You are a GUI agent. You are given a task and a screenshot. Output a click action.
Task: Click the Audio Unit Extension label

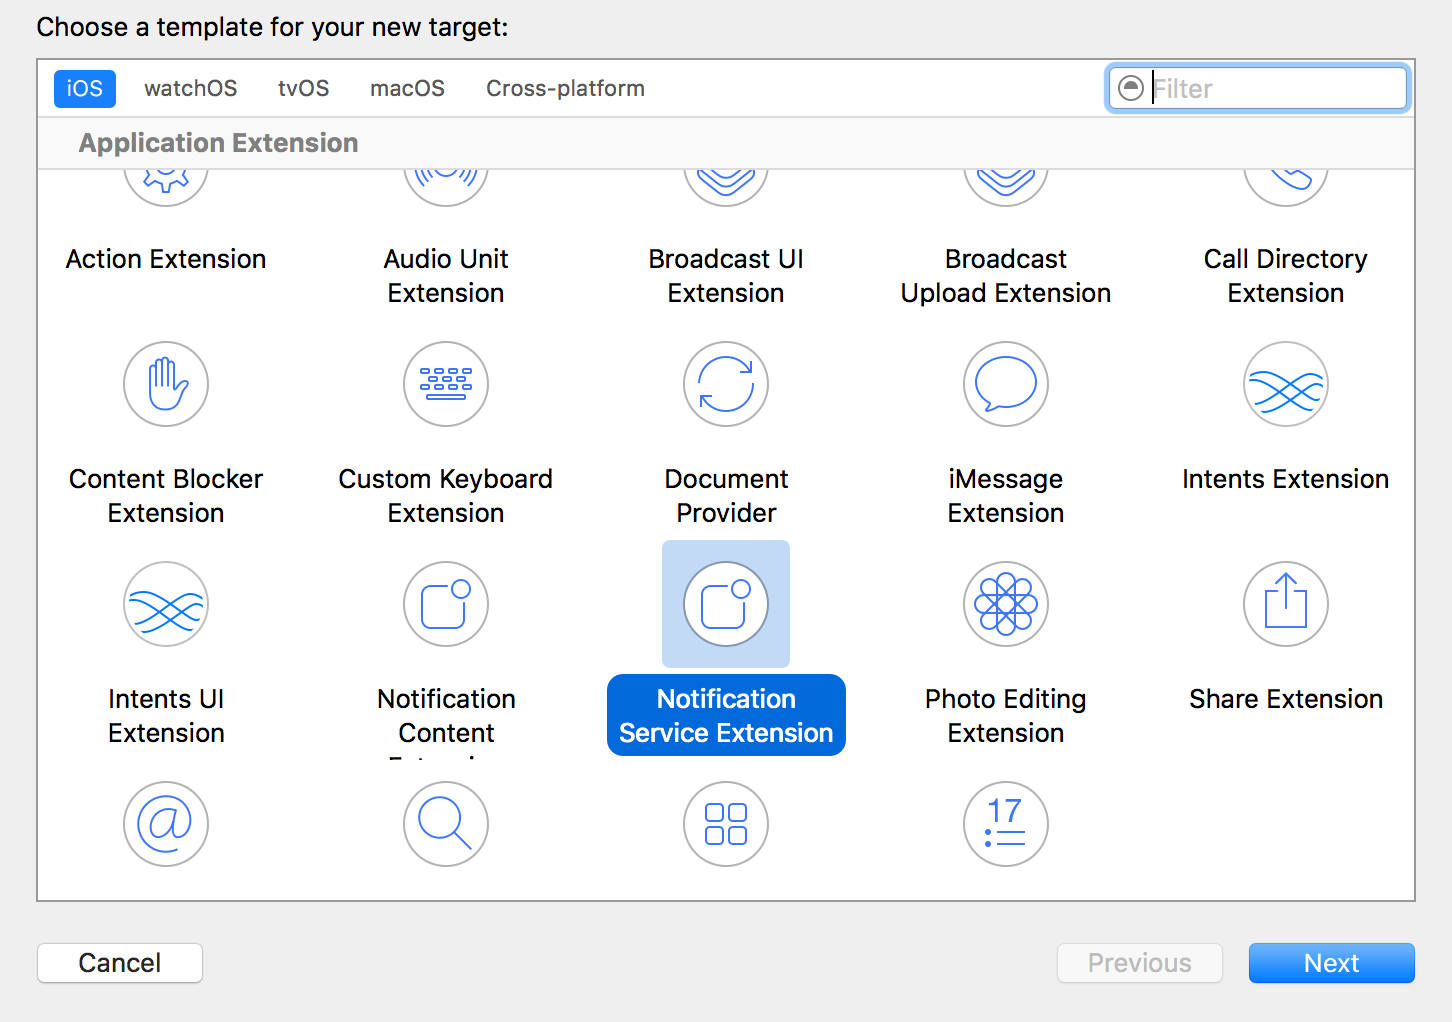point(446,276)
